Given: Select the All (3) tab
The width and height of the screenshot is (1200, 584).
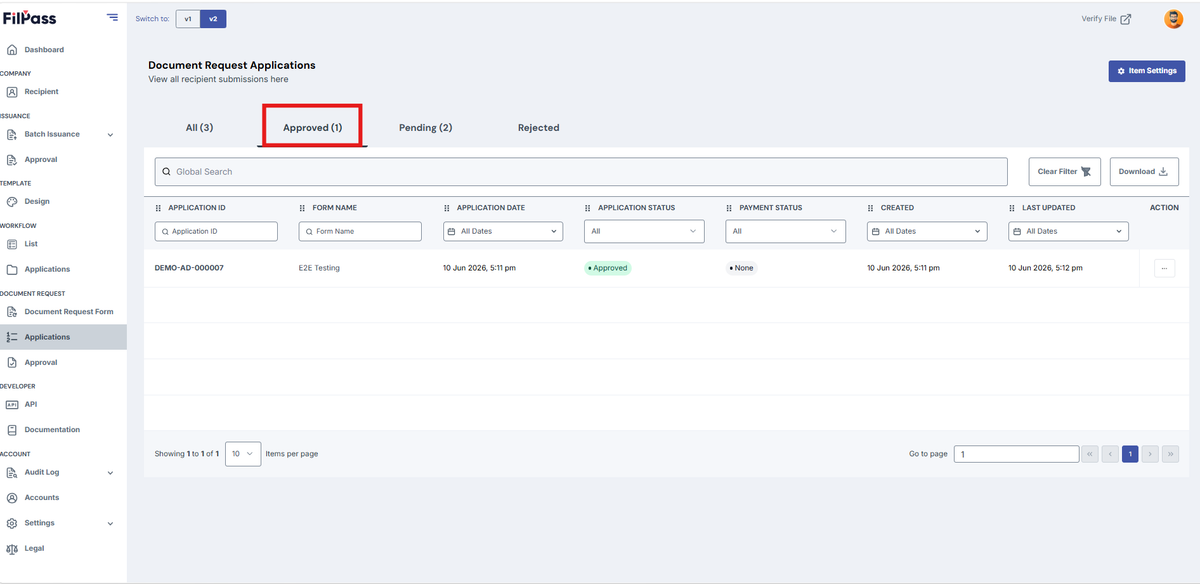Looking at the screenshot, I should click(199, 128).
